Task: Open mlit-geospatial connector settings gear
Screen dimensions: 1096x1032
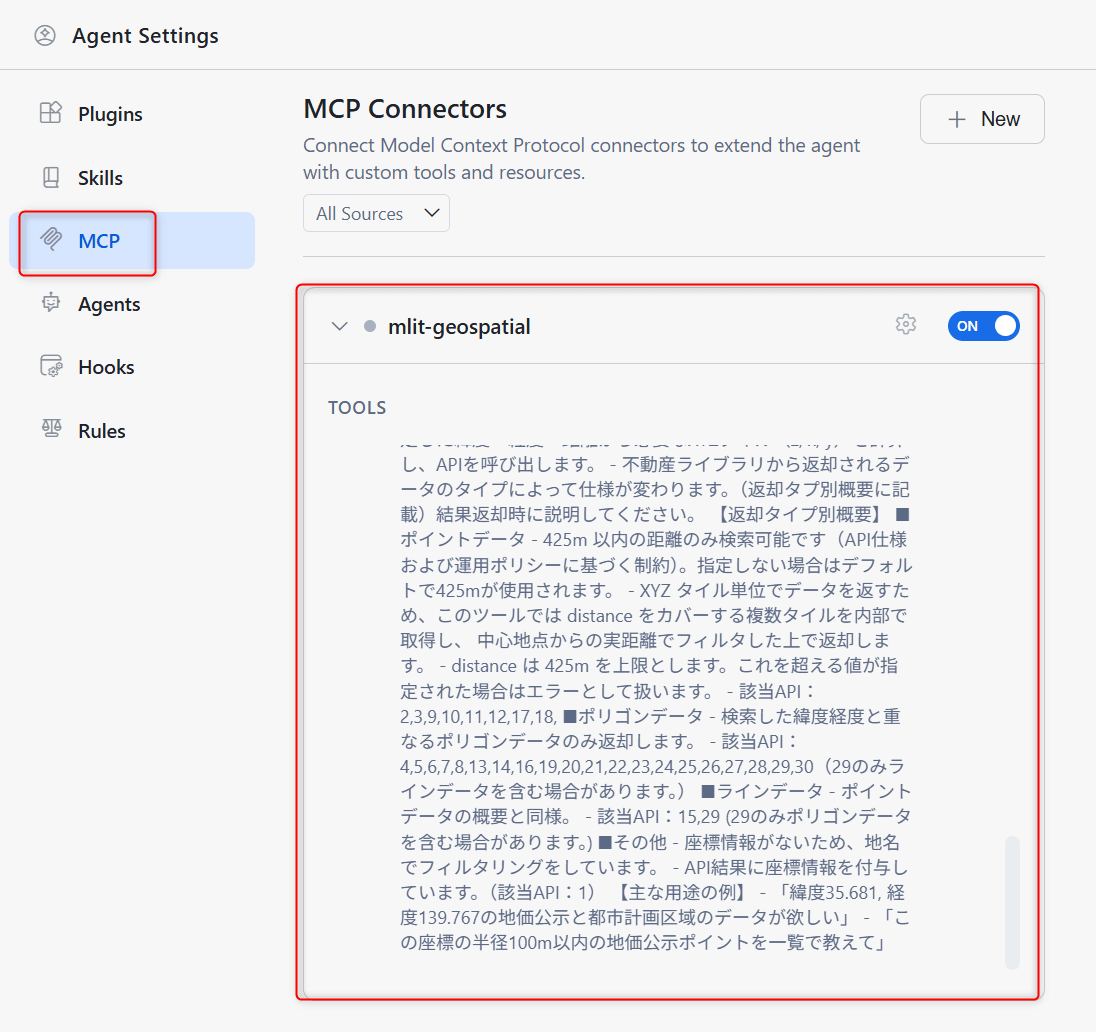Action: 906,324
